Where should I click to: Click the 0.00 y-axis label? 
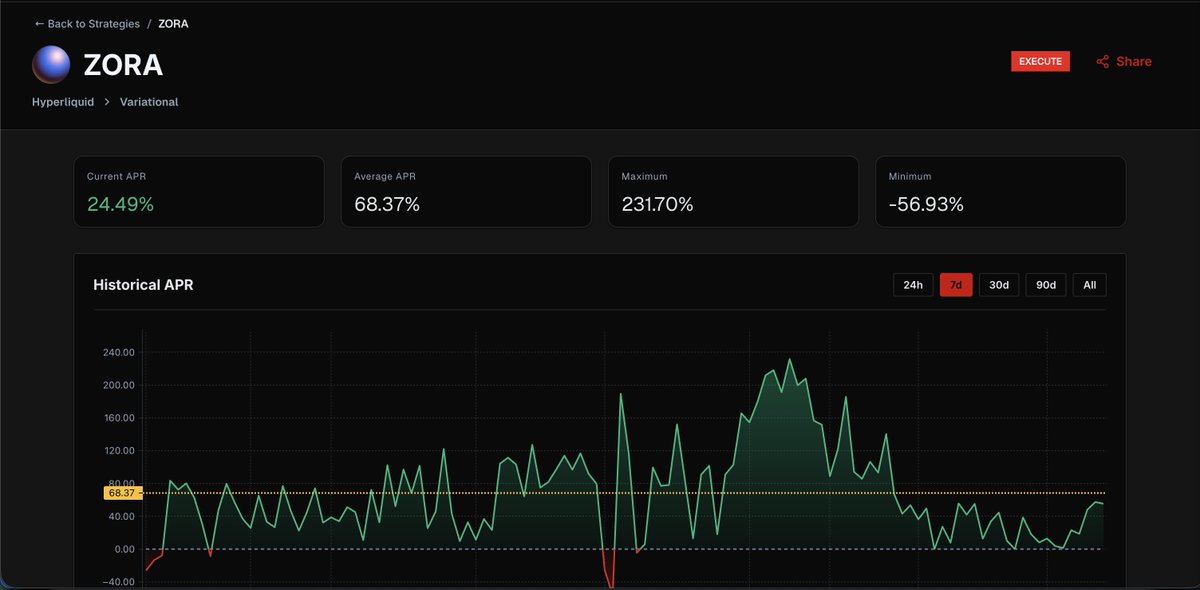(124, 549)
